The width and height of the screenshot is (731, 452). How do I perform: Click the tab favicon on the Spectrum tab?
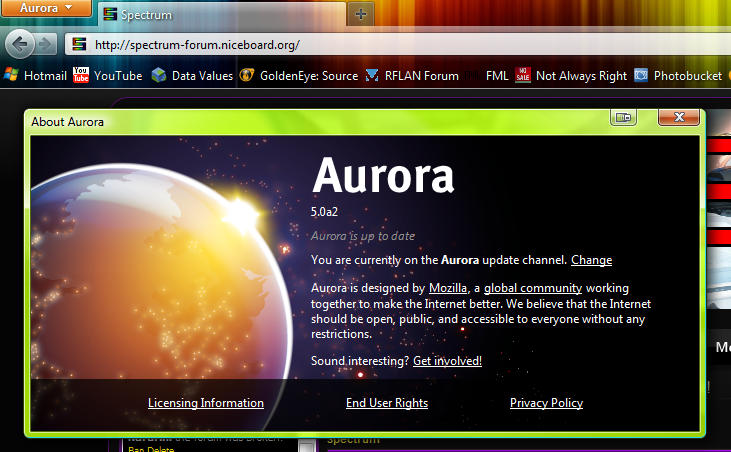tap(110, 14)
